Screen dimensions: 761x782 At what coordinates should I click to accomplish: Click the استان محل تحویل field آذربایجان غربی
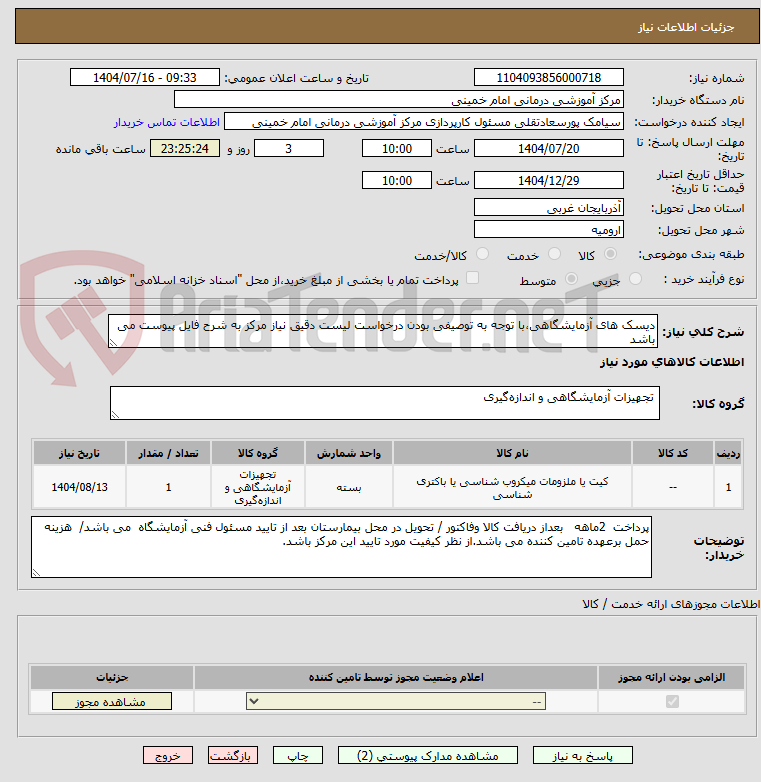point(549,207)
